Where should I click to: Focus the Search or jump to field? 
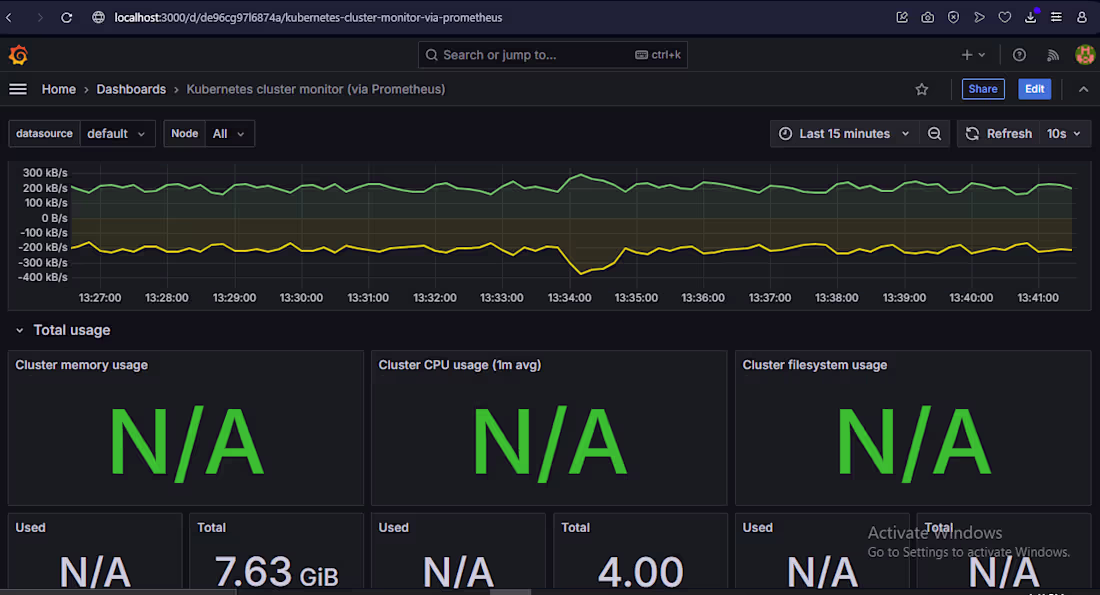tap(553, 55)
